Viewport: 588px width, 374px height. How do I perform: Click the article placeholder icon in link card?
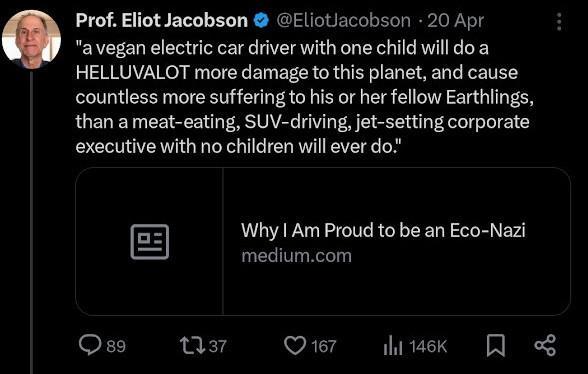click(x=150, y=242)
